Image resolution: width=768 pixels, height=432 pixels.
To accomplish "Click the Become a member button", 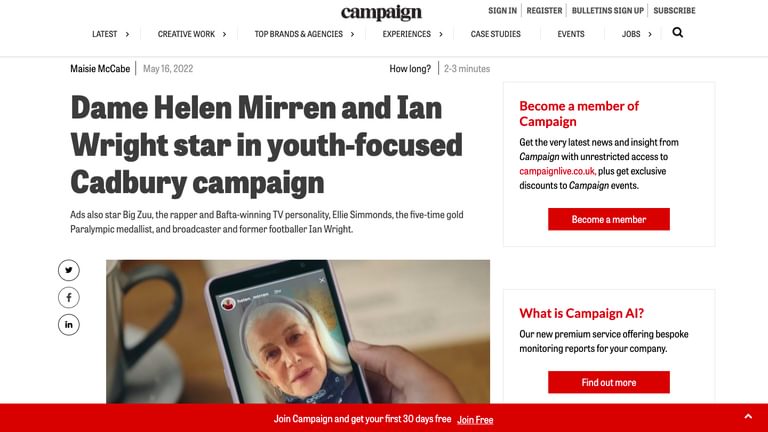I will pyautogui.click(x=609, y=219).
